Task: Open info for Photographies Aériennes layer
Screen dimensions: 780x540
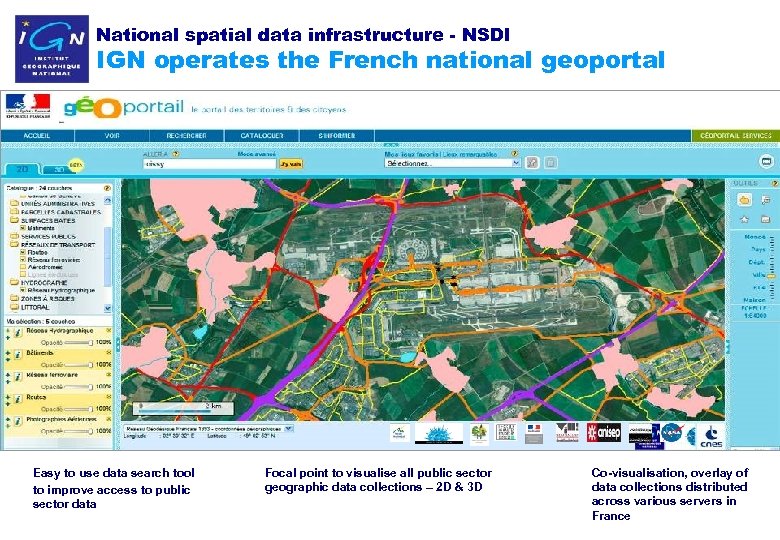Action: coord(18,421)
